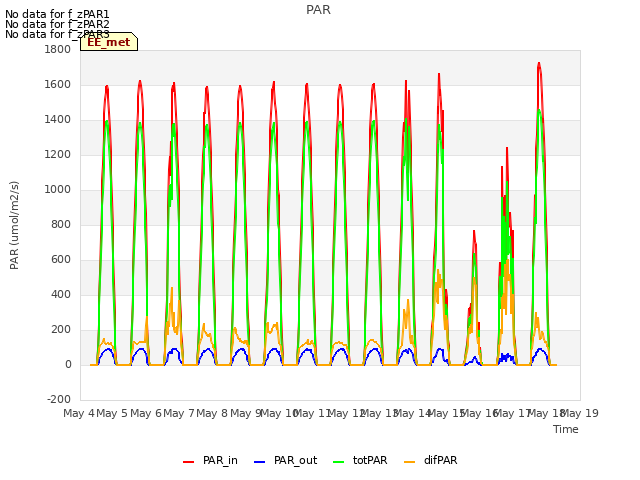Click the 1000 y-axis tick label
Screen dimensions: 640x480
click(58, 189)
